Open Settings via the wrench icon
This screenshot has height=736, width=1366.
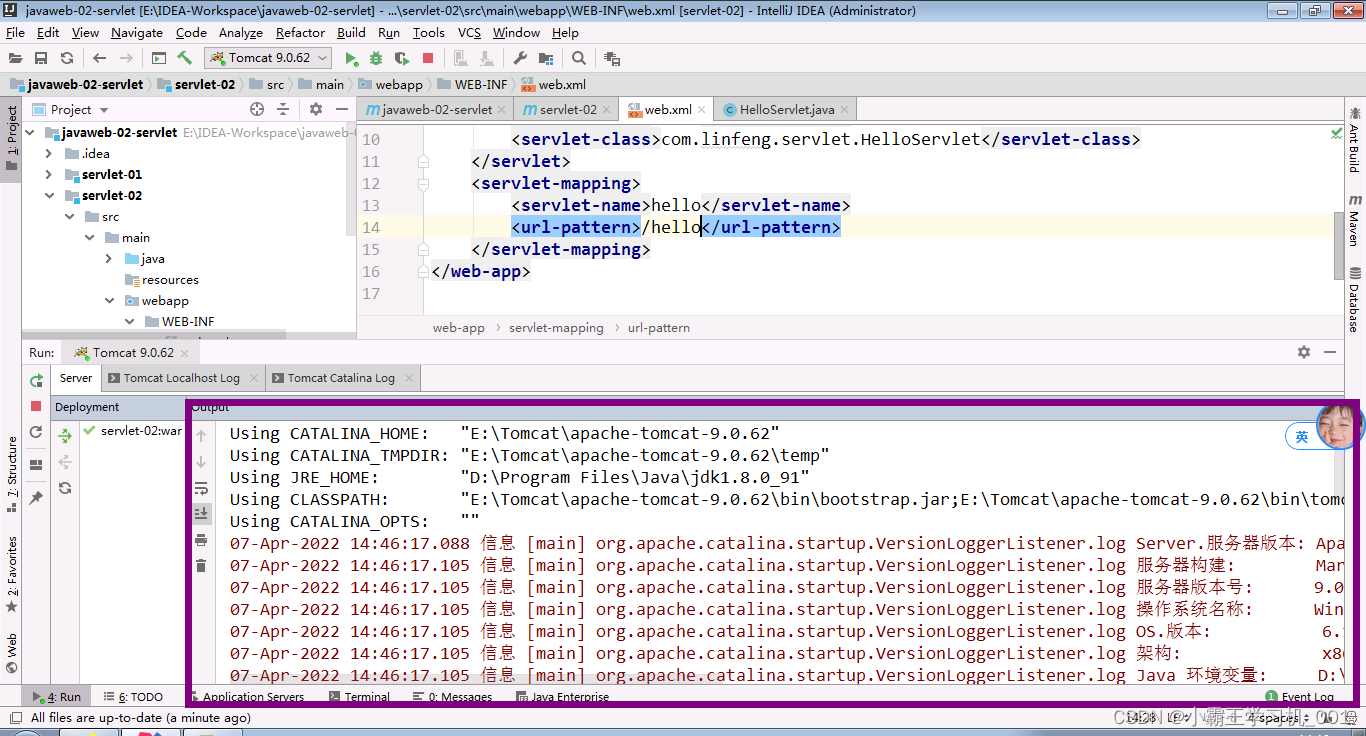pos(520,58)
